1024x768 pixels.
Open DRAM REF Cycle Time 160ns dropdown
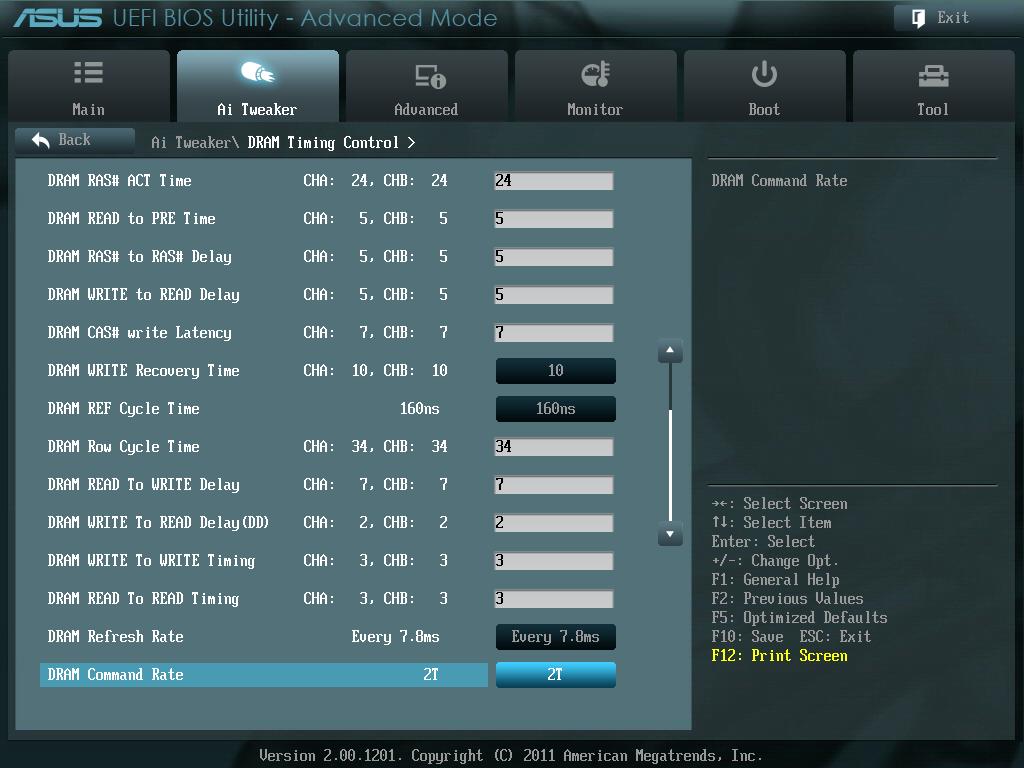point(556,409)
